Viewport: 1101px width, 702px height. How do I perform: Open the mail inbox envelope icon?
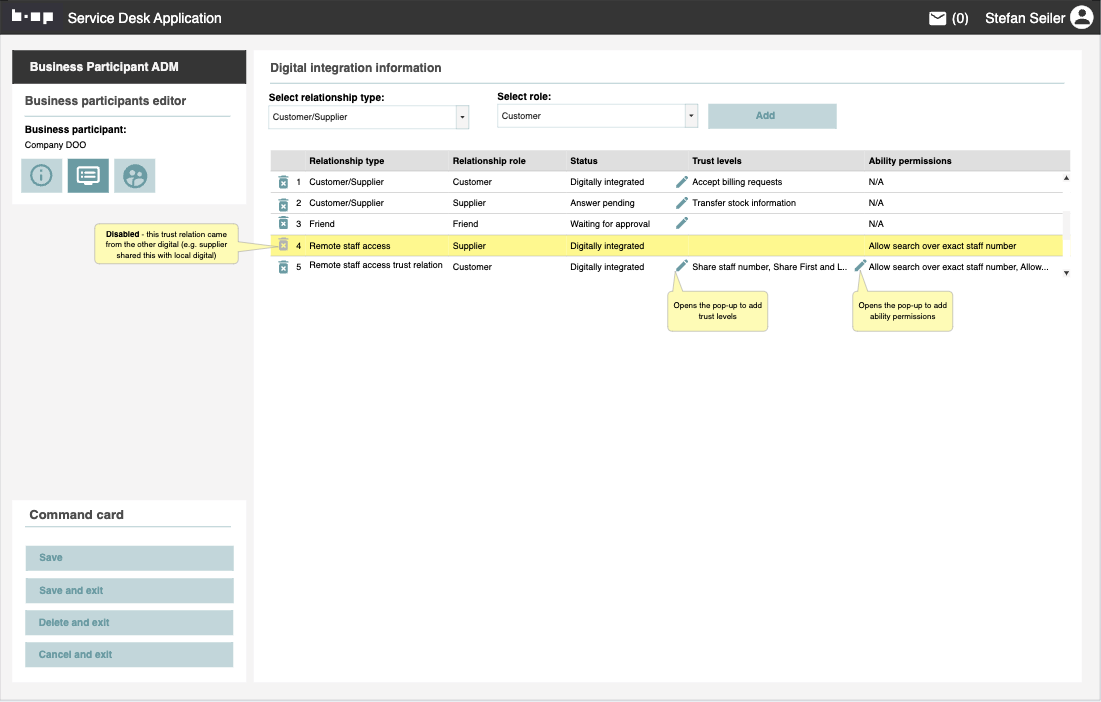(x=937, y=18)
